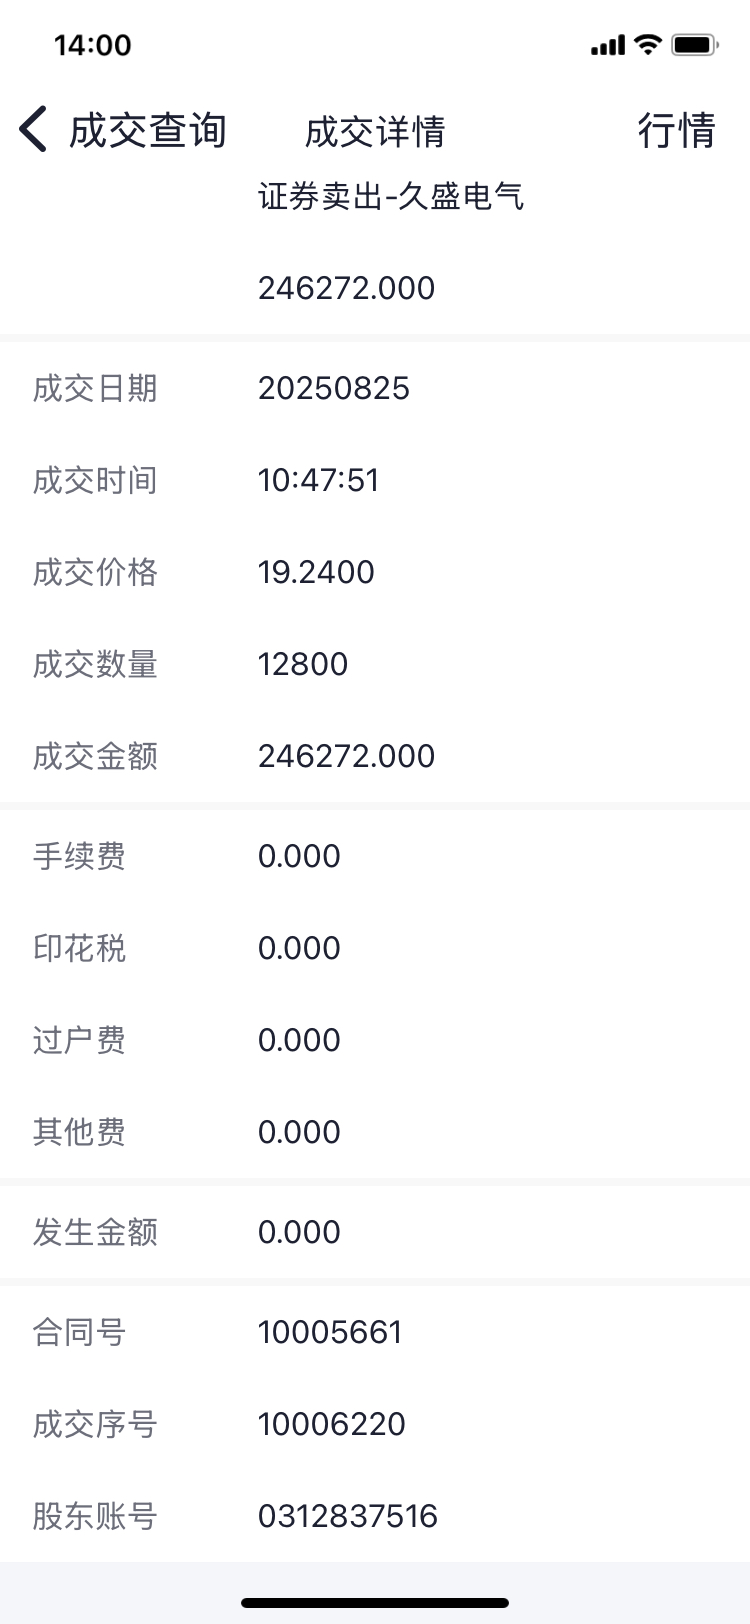750x1624 pixels.
Task: Tap the 印花税 row
Action: point(375,948)
